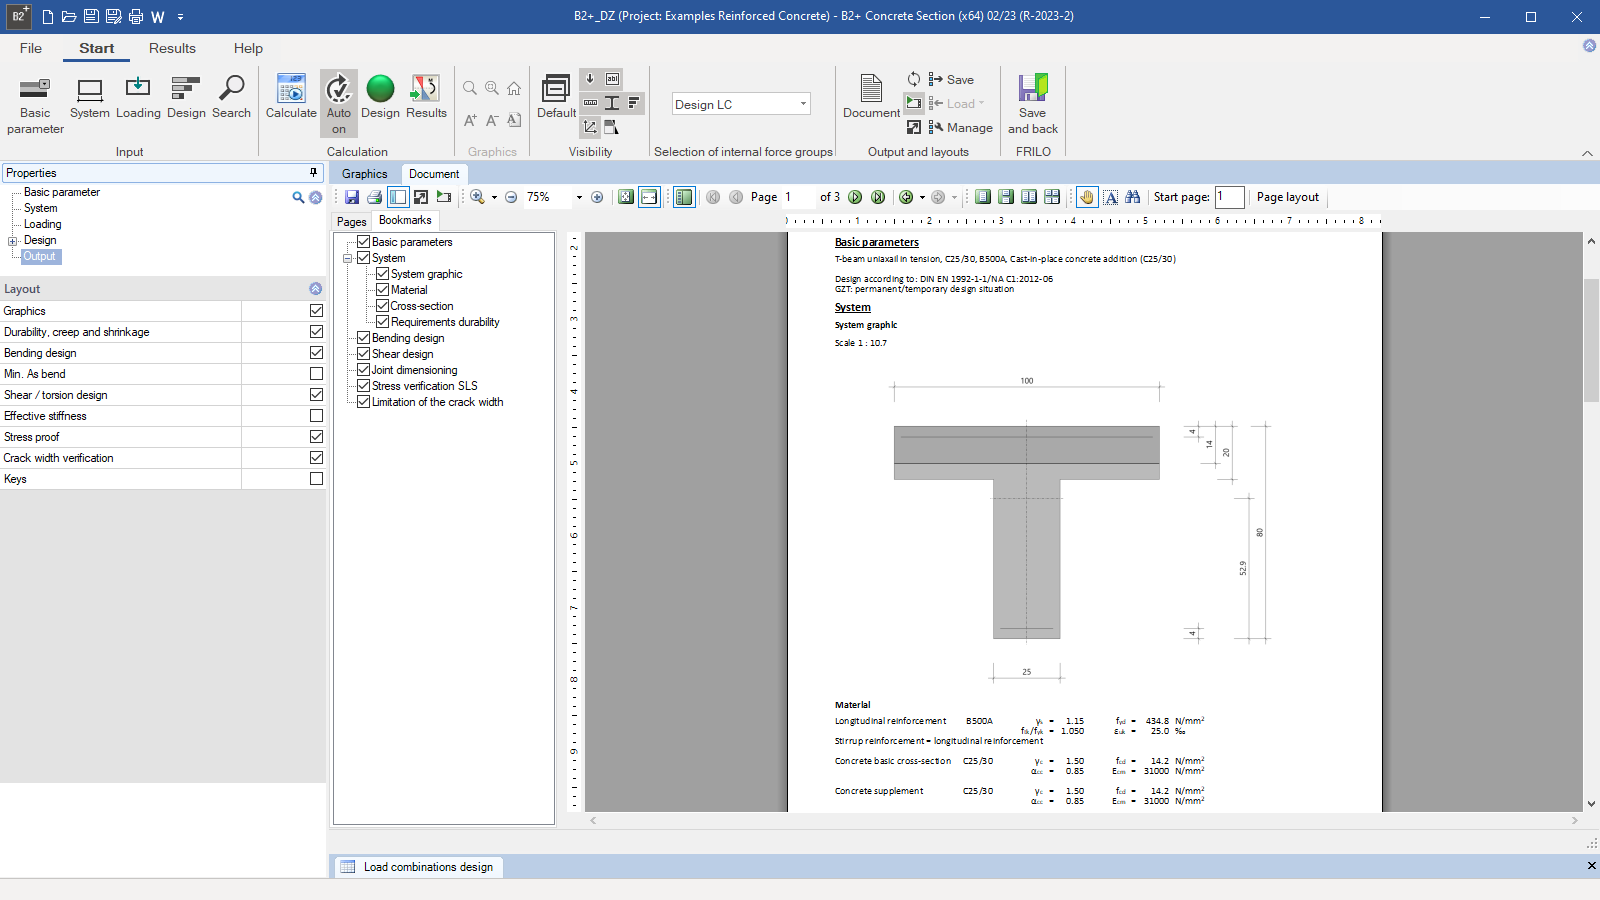Click the Default visibility icon
This screenshot has width=1600, height=900.
coord(556,98)
